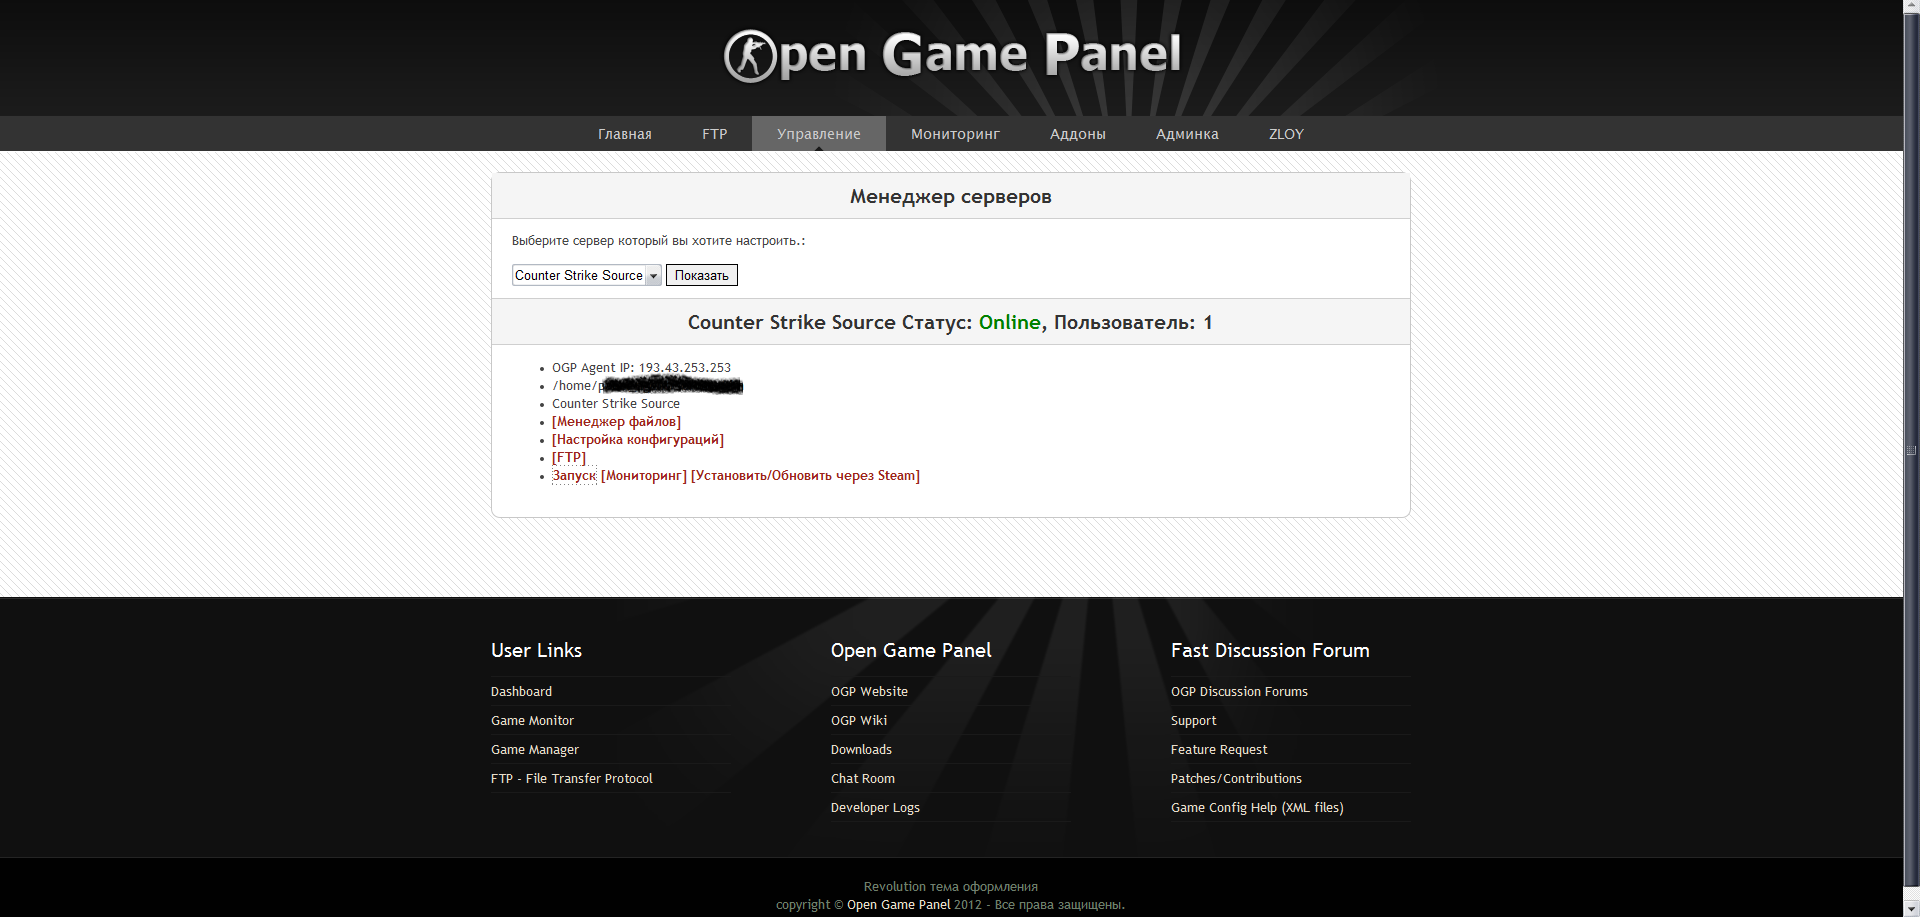1920x918 pixels.
Task: Open the ZLOY menu item
Action: (x=1286, y=134)
